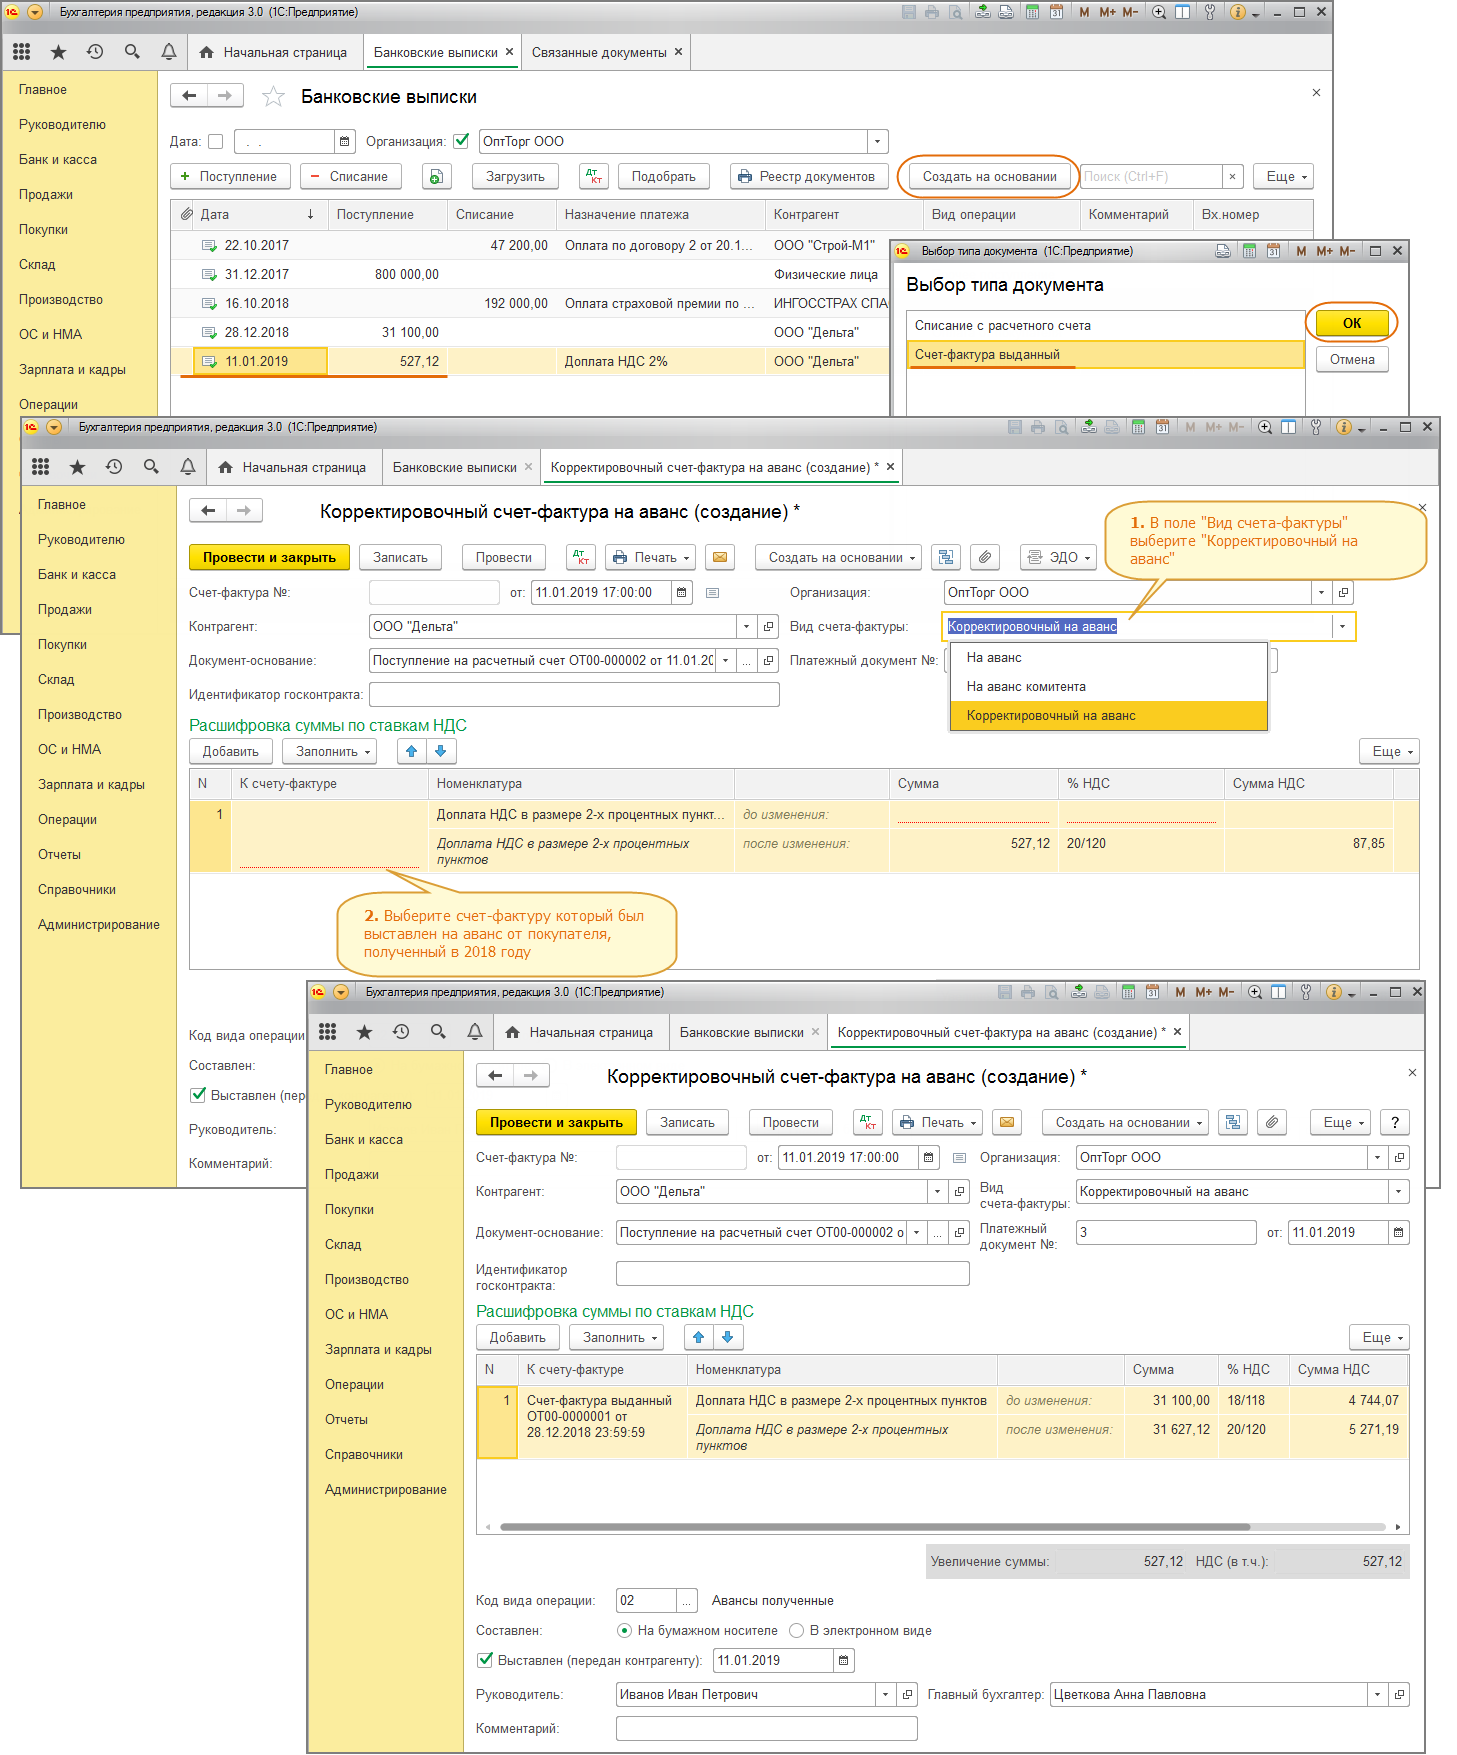This screenshot has height=1755, width=1457.
Task: Click the horizontal scrollbar under the НДС table
Action: tap(875, 1527)
